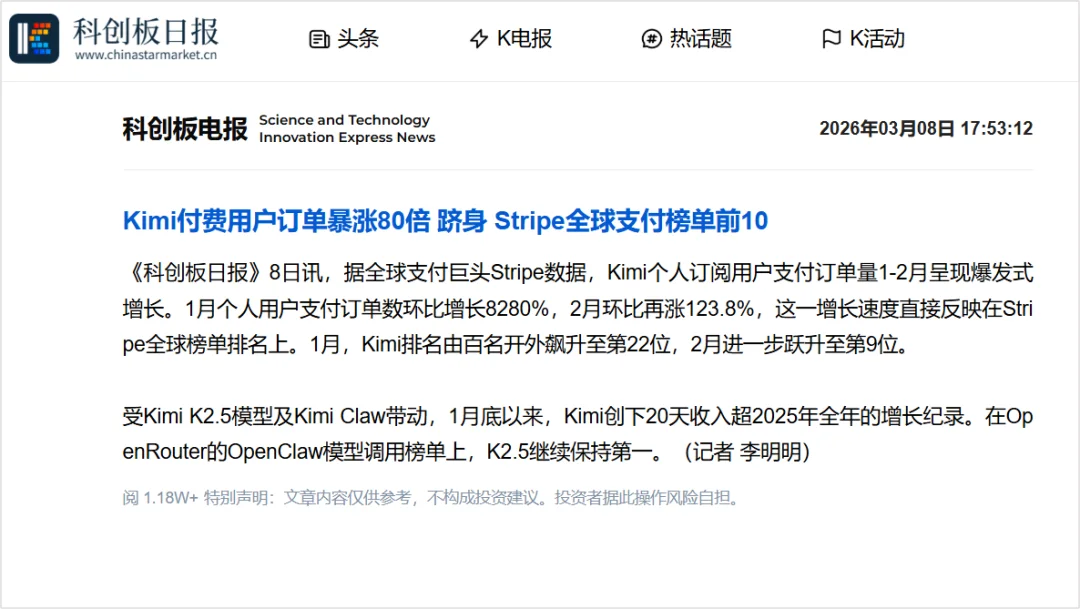
Task: Visit www.chinastarmarket.cn site link
Action: point(145,56)
